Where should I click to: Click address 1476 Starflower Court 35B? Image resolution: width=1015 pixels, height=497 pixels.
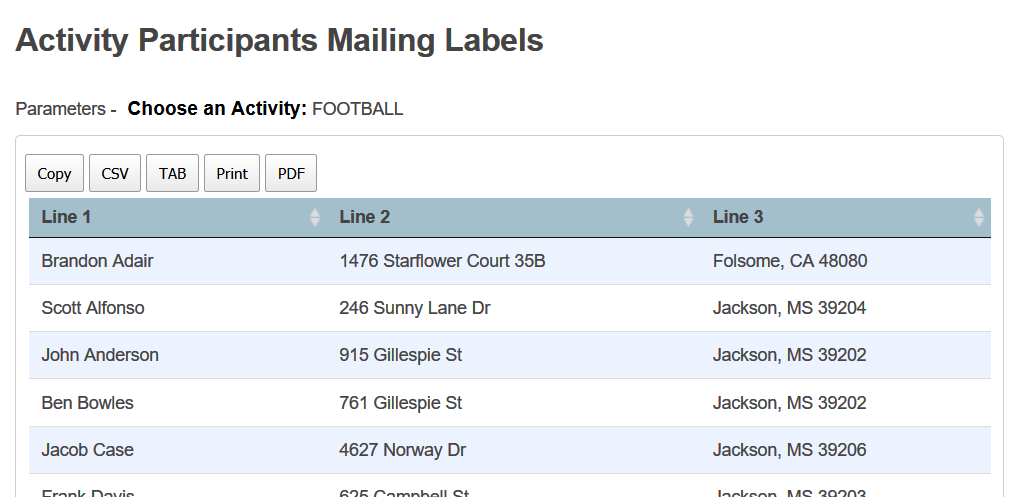[442, 261]
